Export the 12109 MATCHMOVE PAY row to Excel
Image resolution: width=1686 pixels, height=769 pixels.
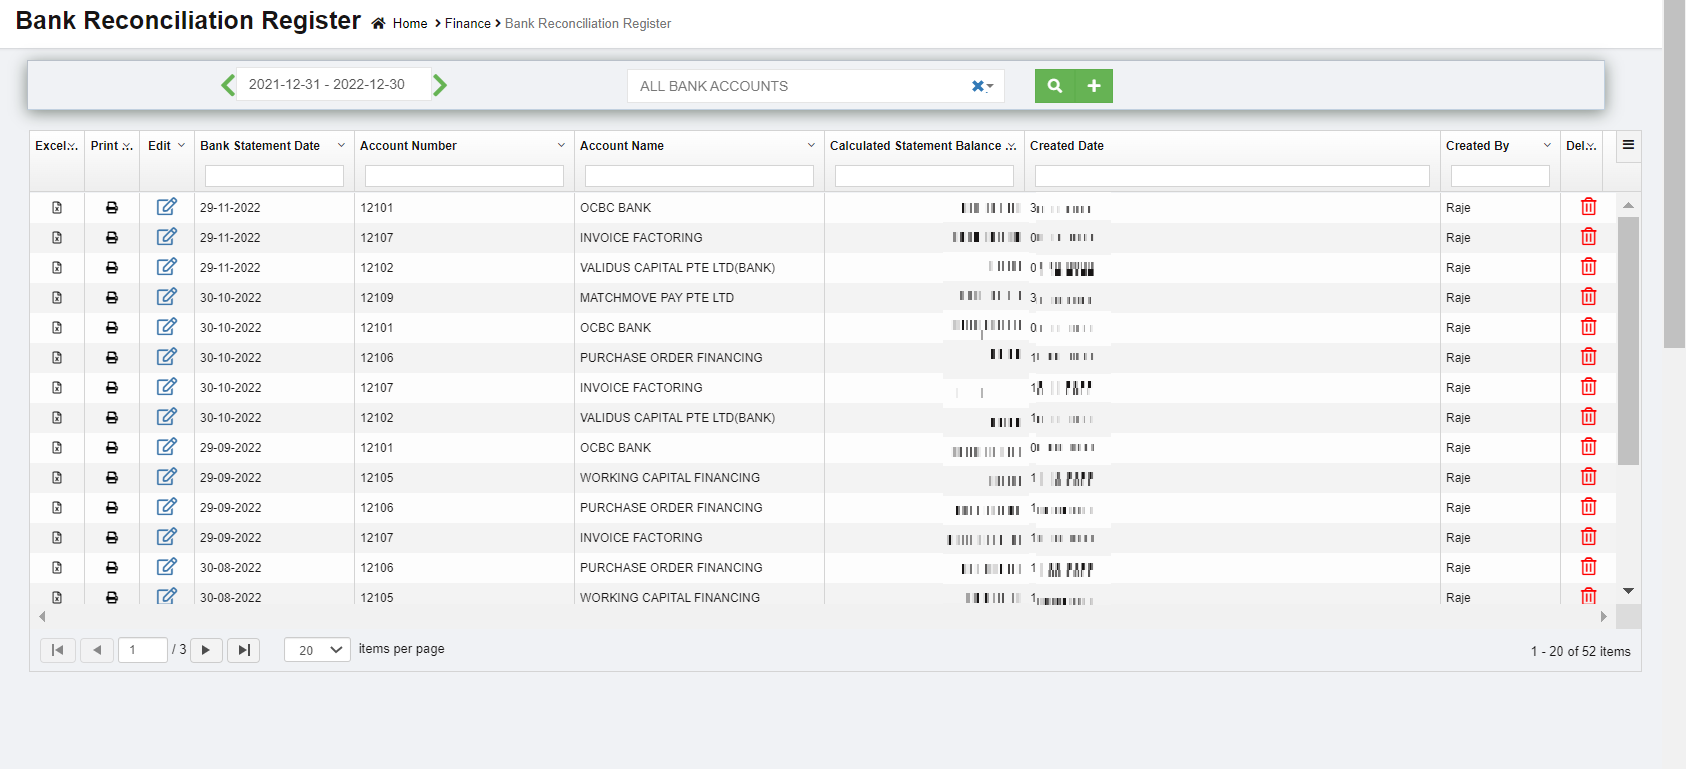tap(57, 298)
